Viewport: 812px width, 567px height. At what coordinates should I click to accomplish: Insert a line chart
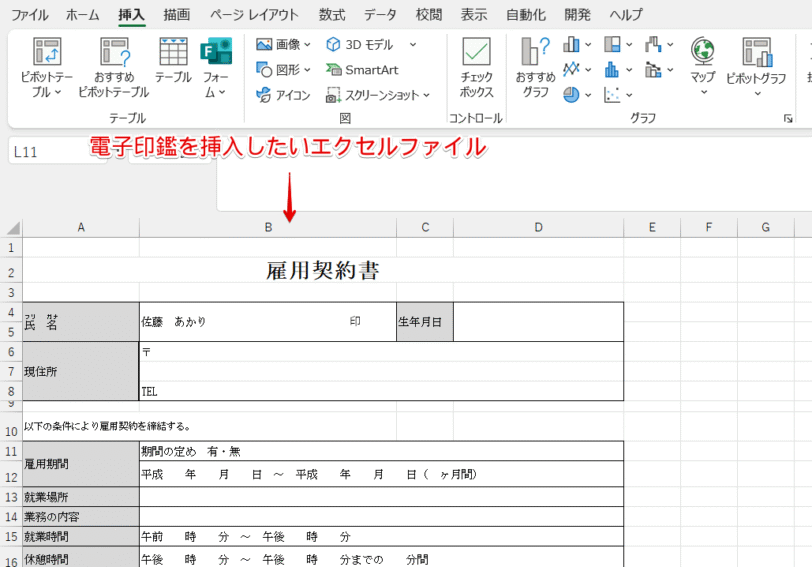[x=571, y=69]
